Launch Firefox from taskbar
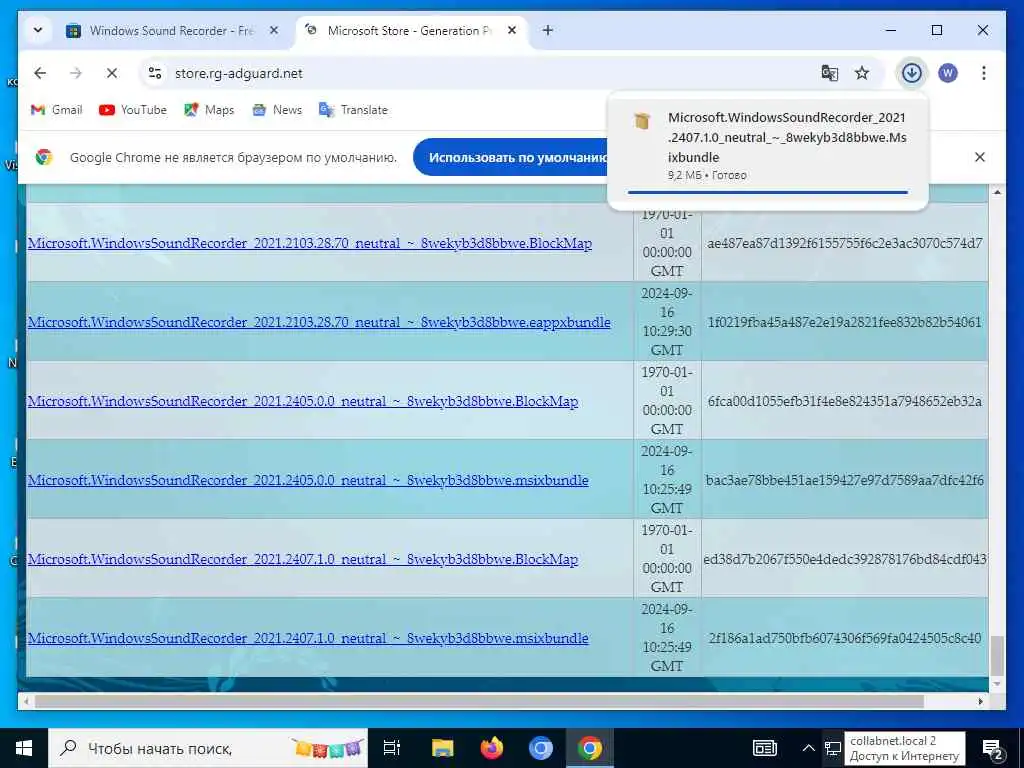The height and width of the screenshot is (768, 1024). [x=491, y=748]
